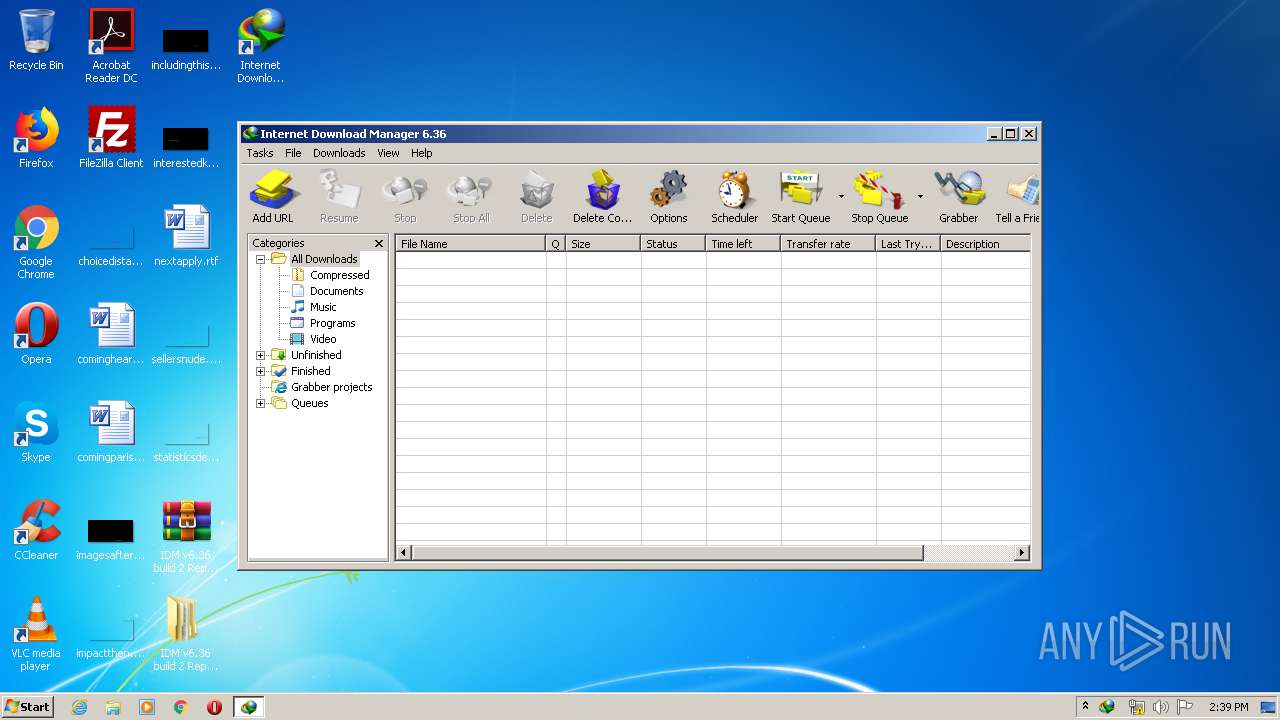1280x720 pixels.
Task: Click the taskbar clock showing 2:39 PM
Action: click(1228, 707)
